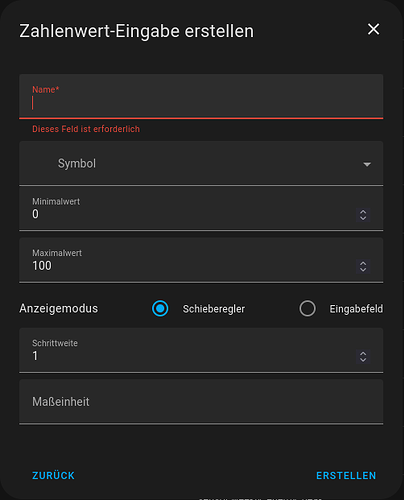Click the Minimalwert input field

pos(201,209)
